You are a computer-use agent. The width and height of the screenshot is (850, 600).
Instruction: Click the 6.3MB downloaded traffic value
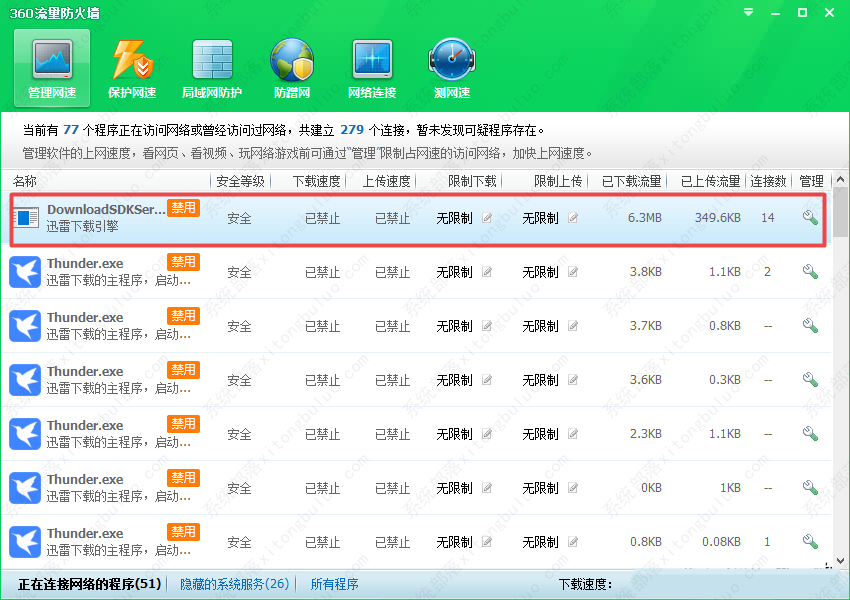645,218
